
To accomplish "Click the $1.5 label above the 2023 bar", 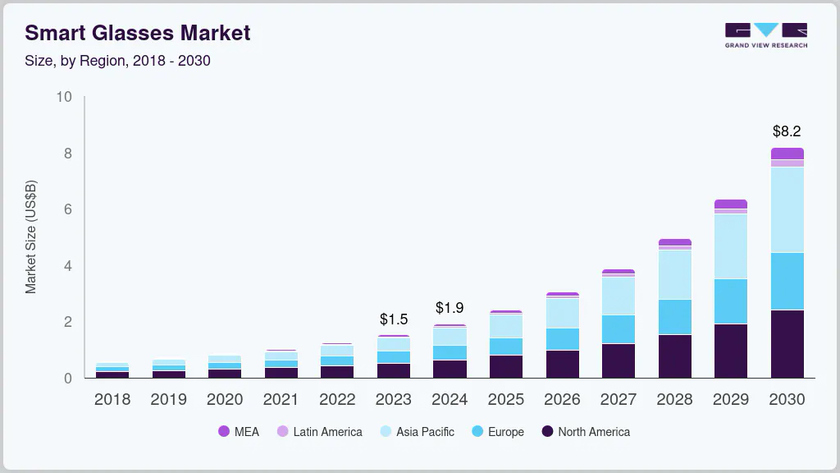I will click(394, 319).
